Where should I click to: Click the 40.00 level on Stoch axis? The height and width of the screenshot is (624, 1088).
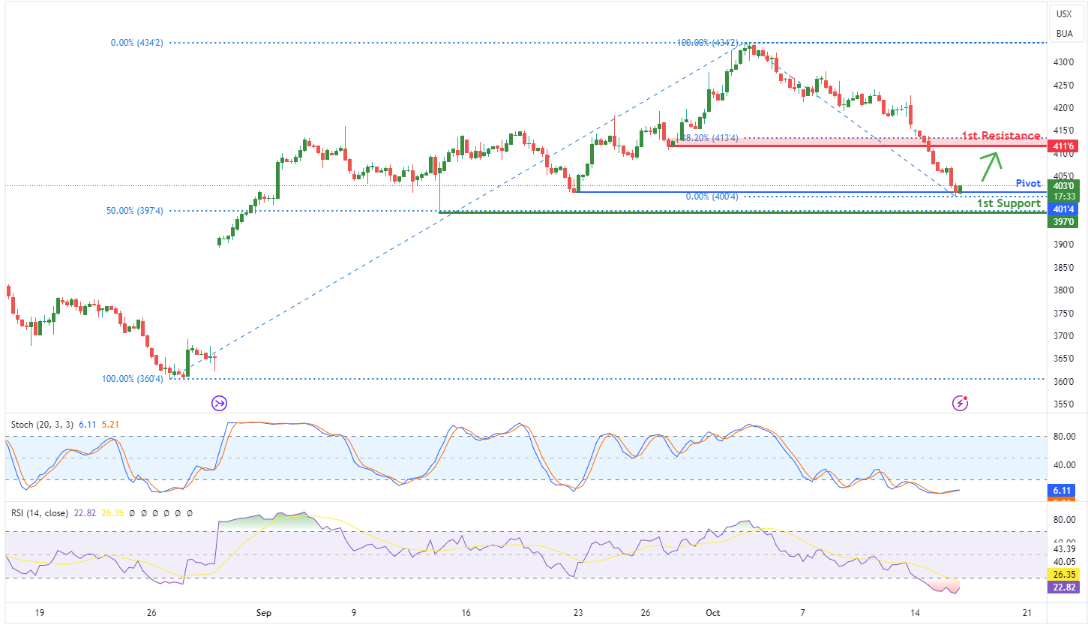(1064, 464)
